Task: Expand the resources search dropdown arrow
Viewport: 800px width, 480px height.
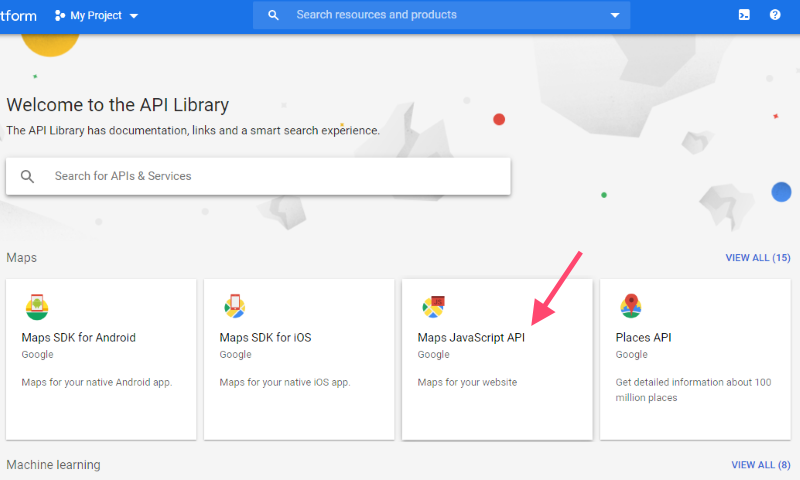Action: tap(615, 15)
